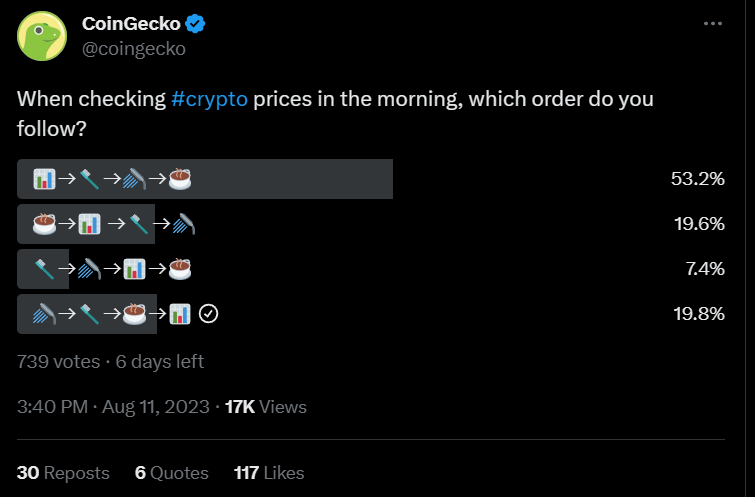755x497 pixels.
Task: Open the @coingecko handle link
Action: pyautogui.click(x=133, y=49)
